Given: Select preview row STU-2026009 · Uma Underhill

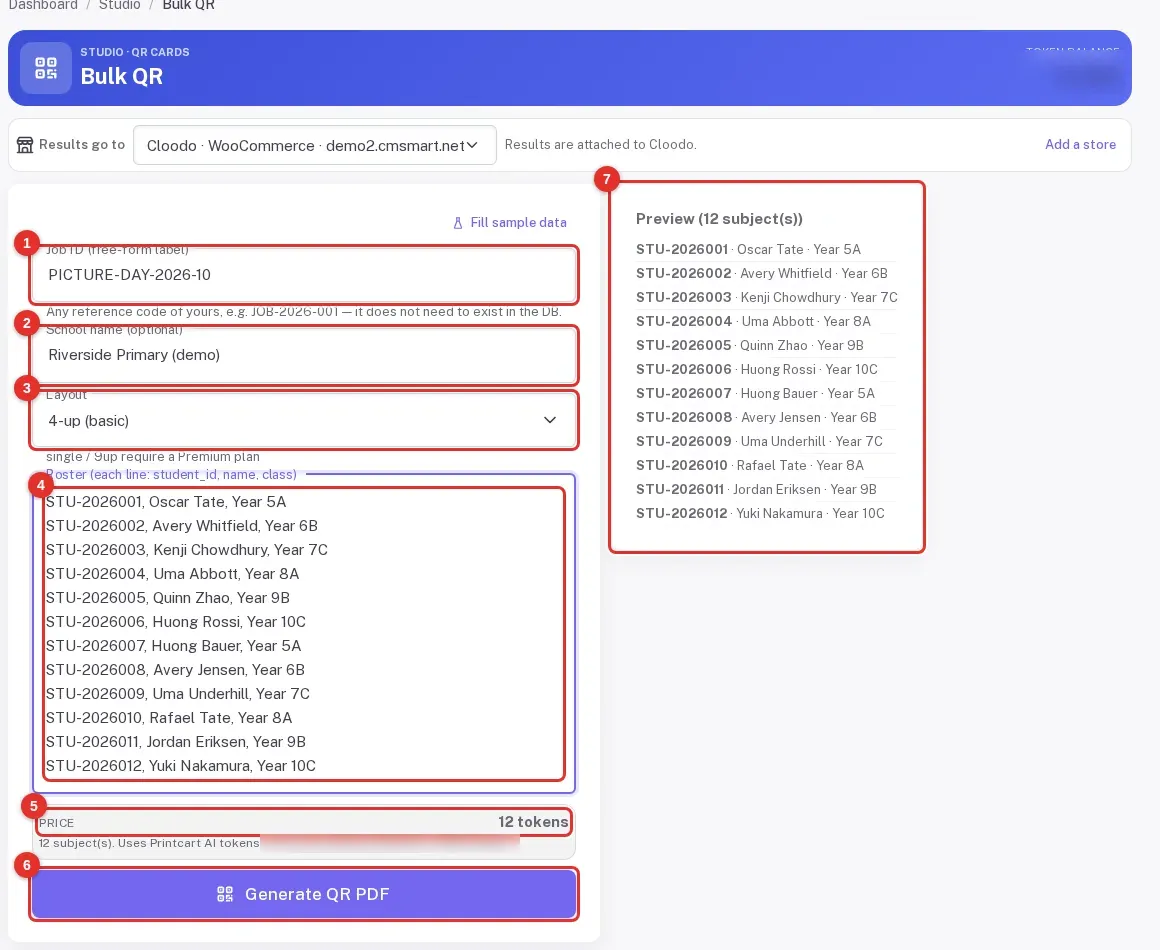Looking at the screenshot, I should pyautogui.click(x=759, y=442).
